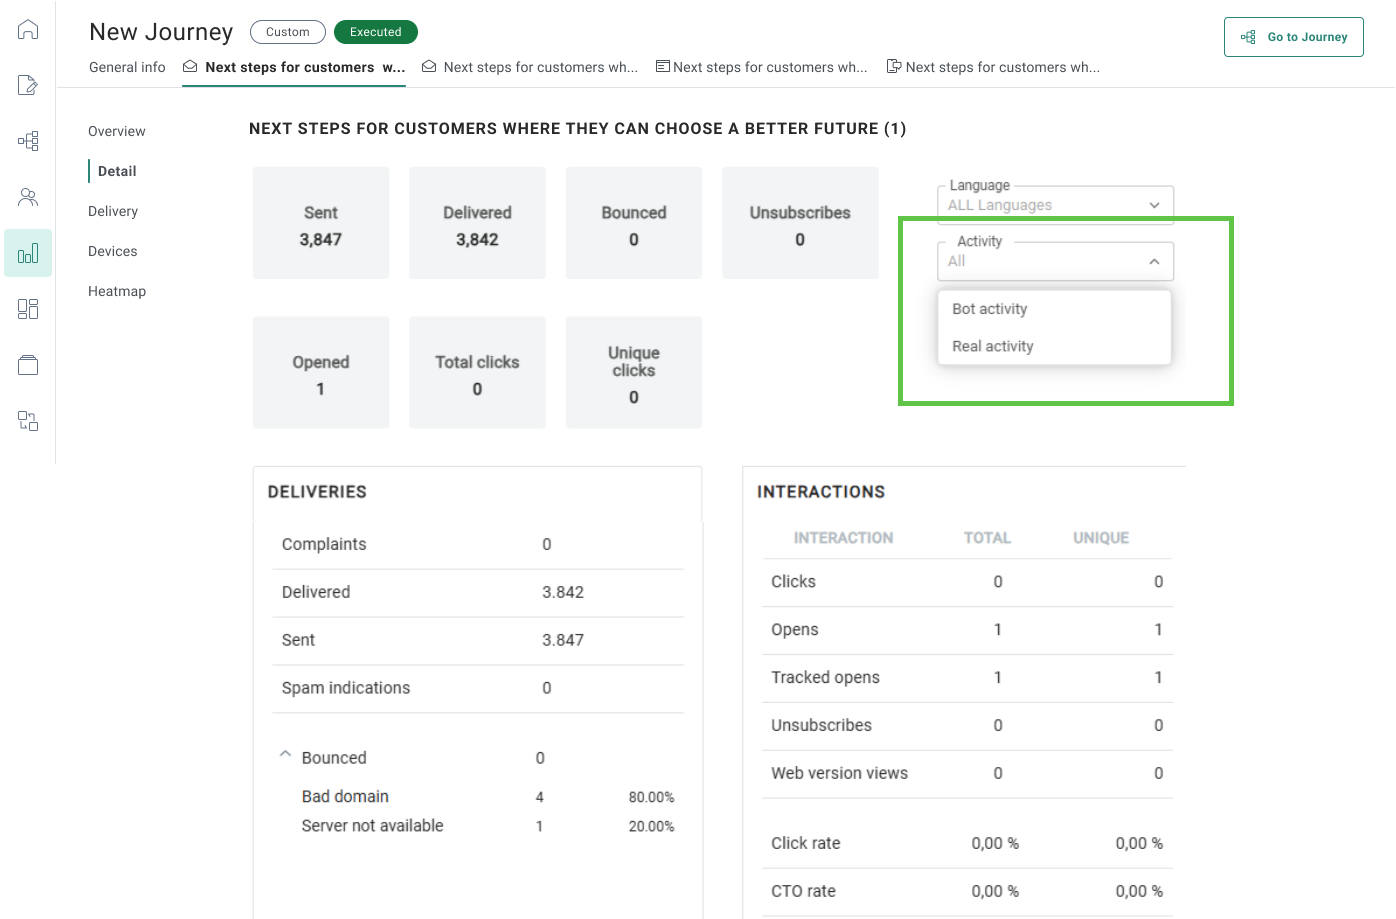Screen dimensions: 1396x919
Task: Click the home icon in the sidebar
Action: pos(28,30)
